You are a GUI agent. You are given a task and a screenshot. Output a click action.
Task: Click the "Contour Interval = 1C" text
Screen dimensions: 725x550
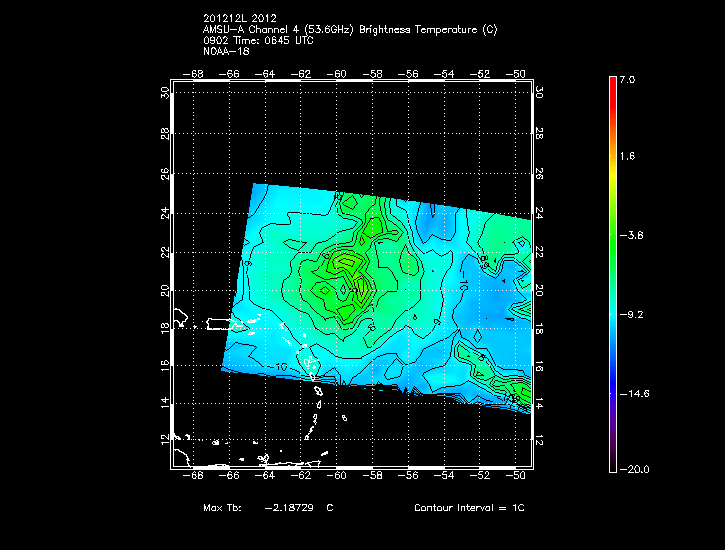[x=469, y=507]
